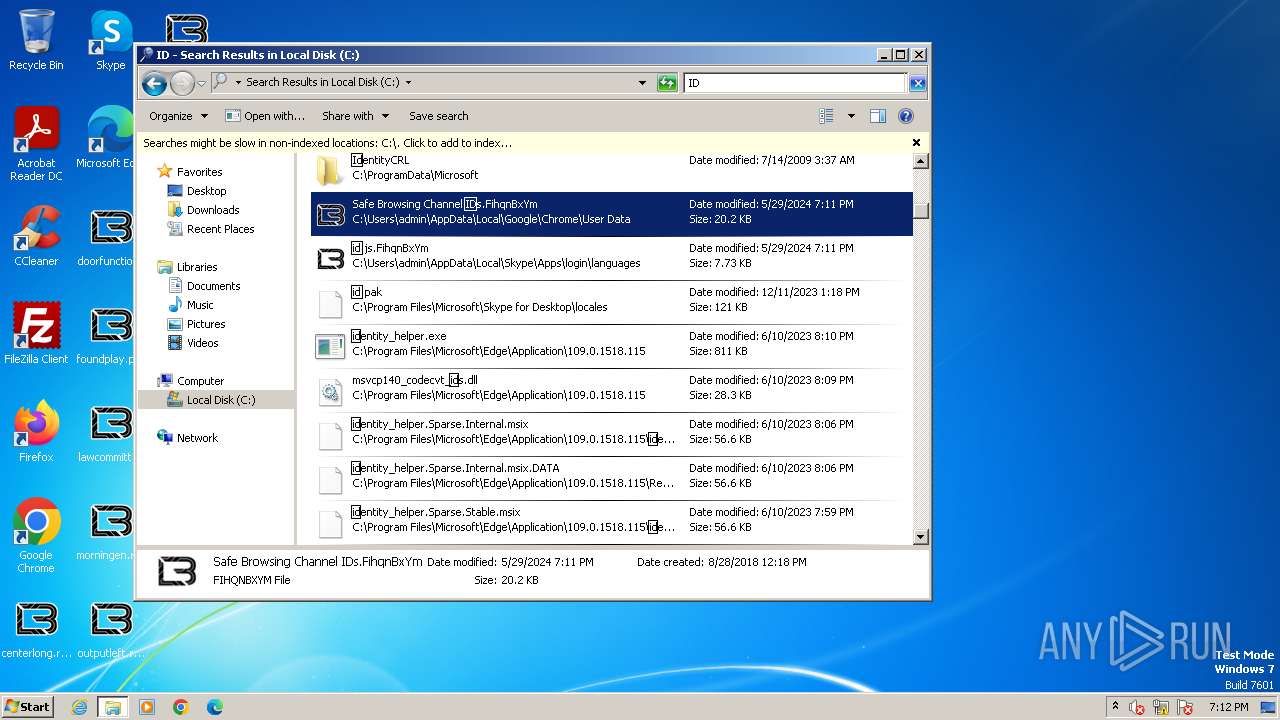
Task: Open the recent pages dropdown arrow
Action: [x=201, y=83]
